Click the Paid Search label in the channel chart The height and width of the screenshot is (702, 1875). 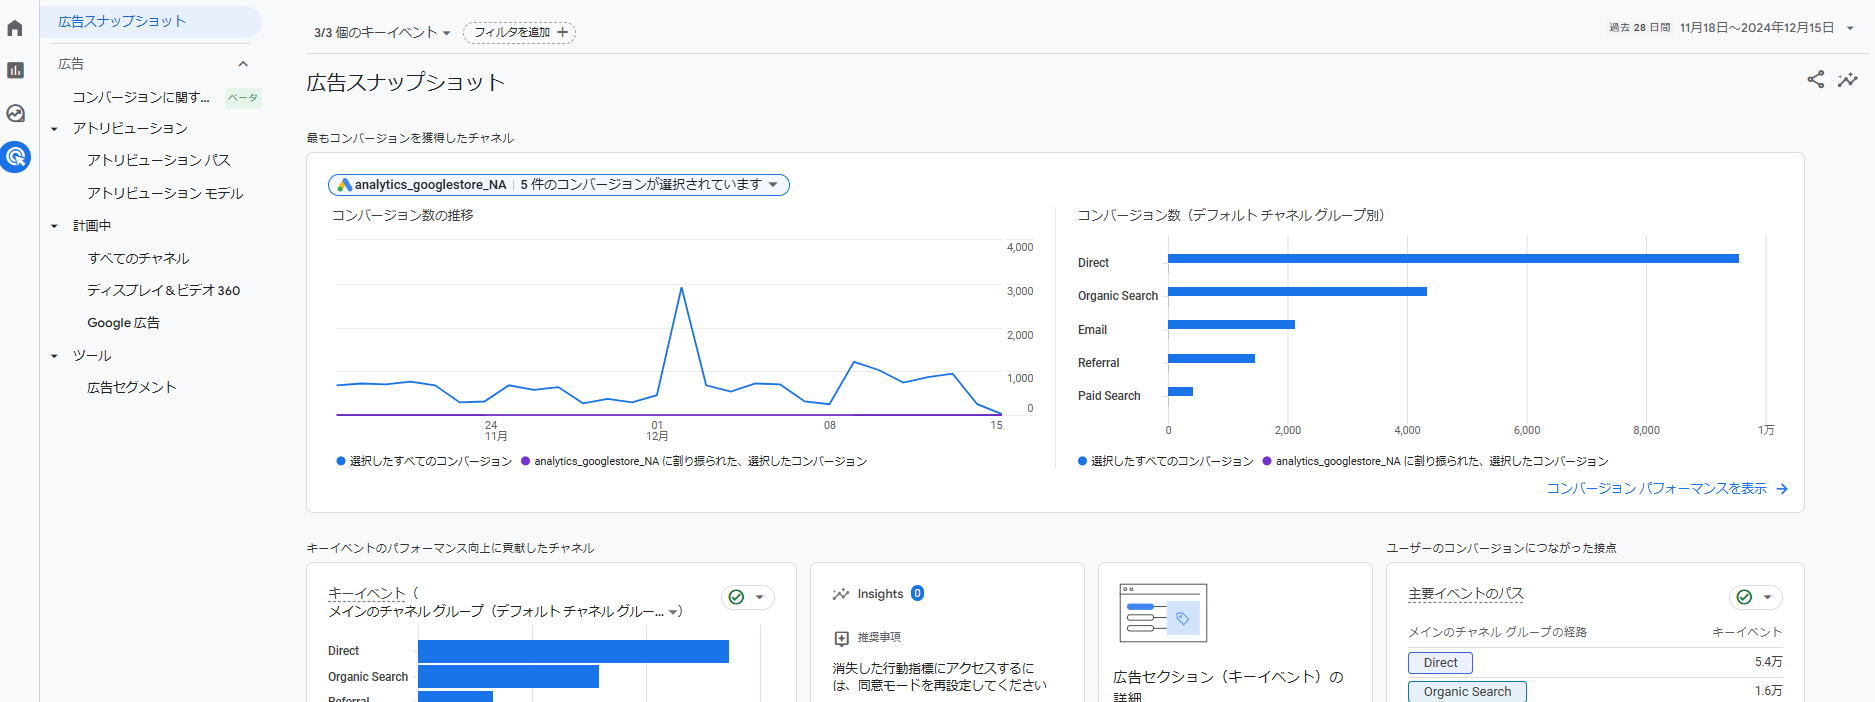coord(1109,396)
